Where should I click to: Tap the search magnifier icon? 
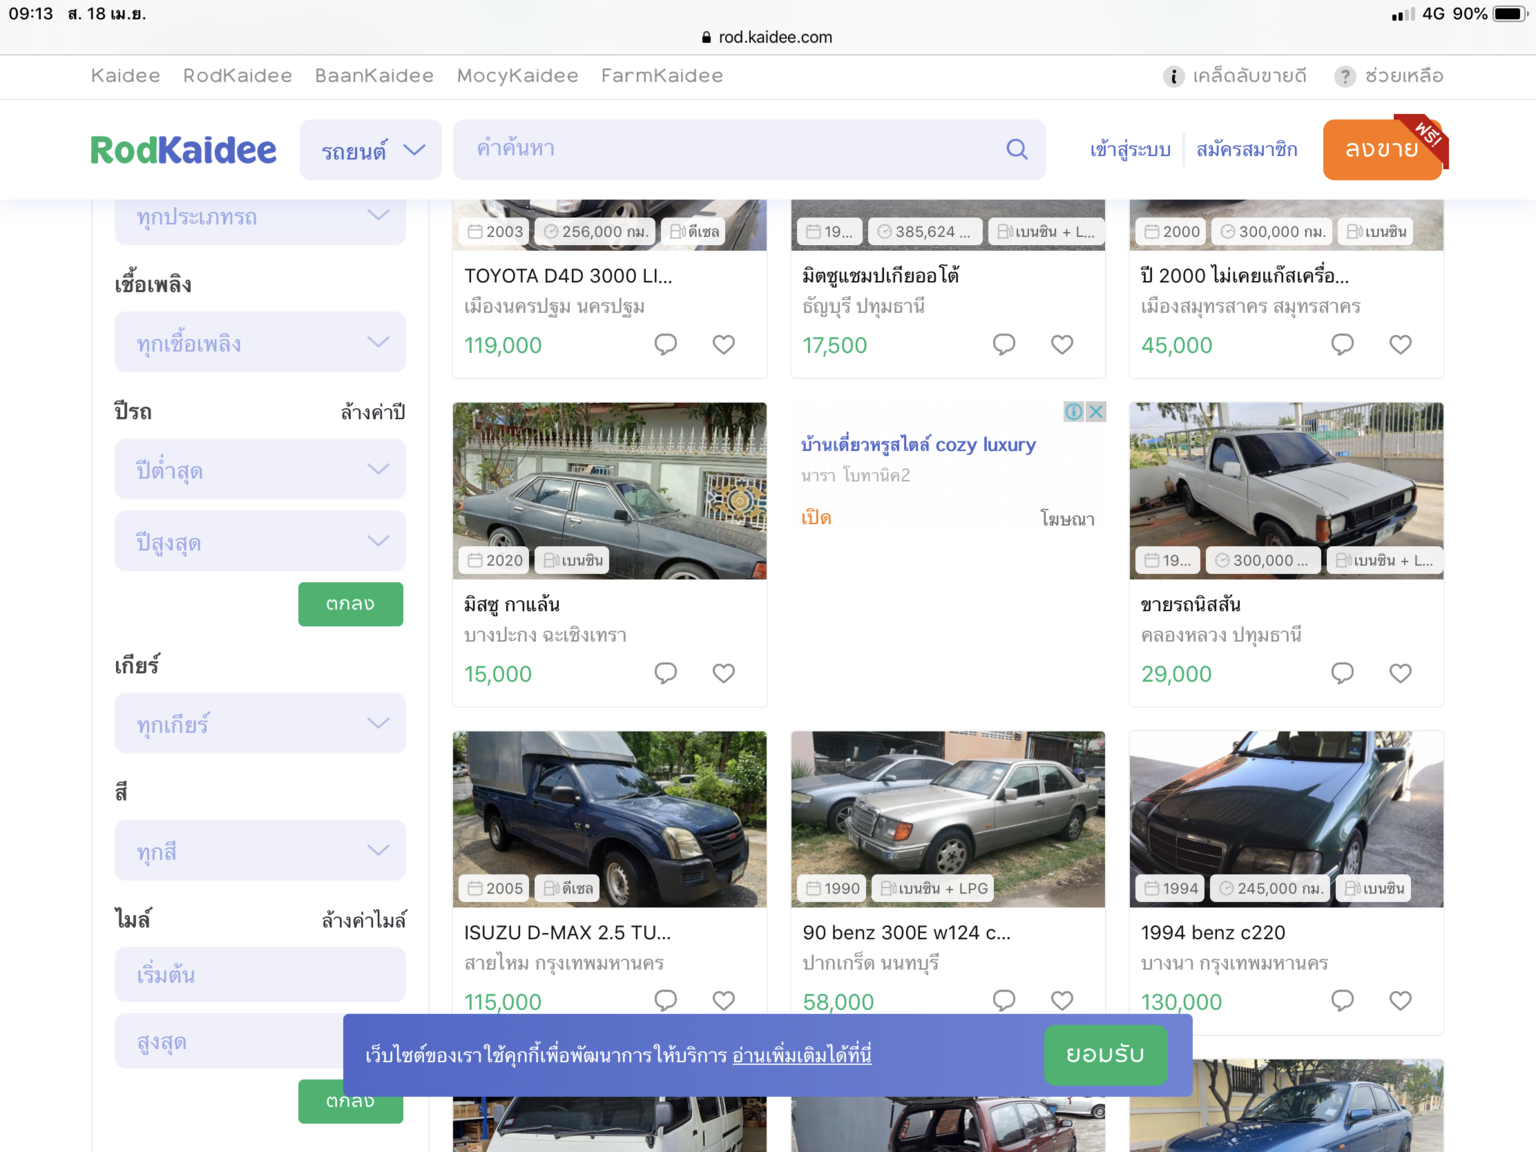pyautogui.click(x=1016, y=149)
